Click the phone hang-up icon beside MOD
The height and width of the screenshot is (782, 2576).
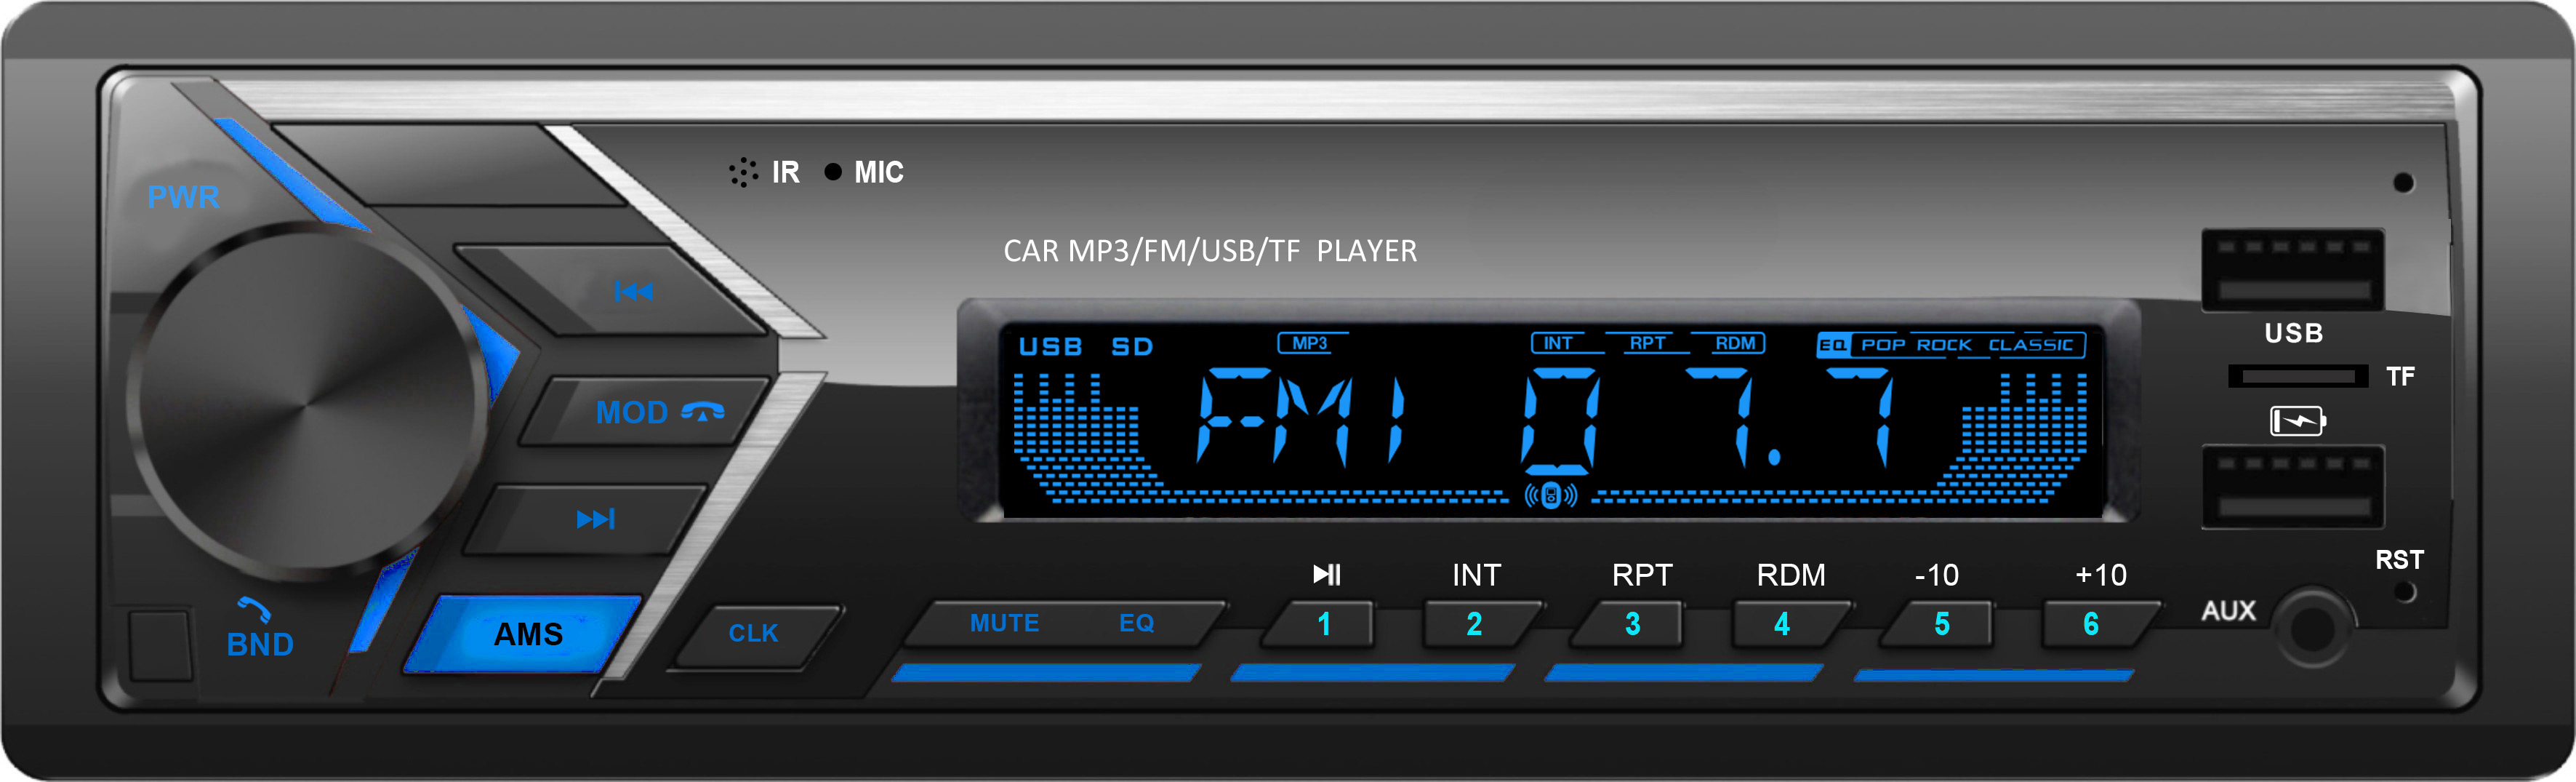coord(703,412)
